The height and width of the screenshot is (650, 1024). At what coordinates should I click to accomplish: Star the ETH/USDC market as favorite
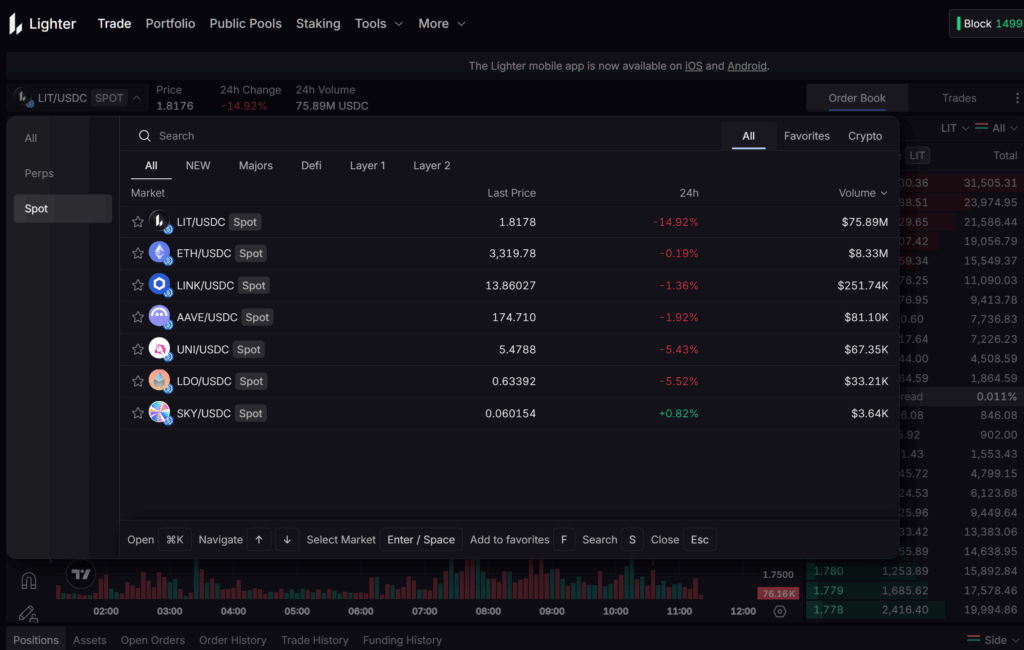(138, 254)
